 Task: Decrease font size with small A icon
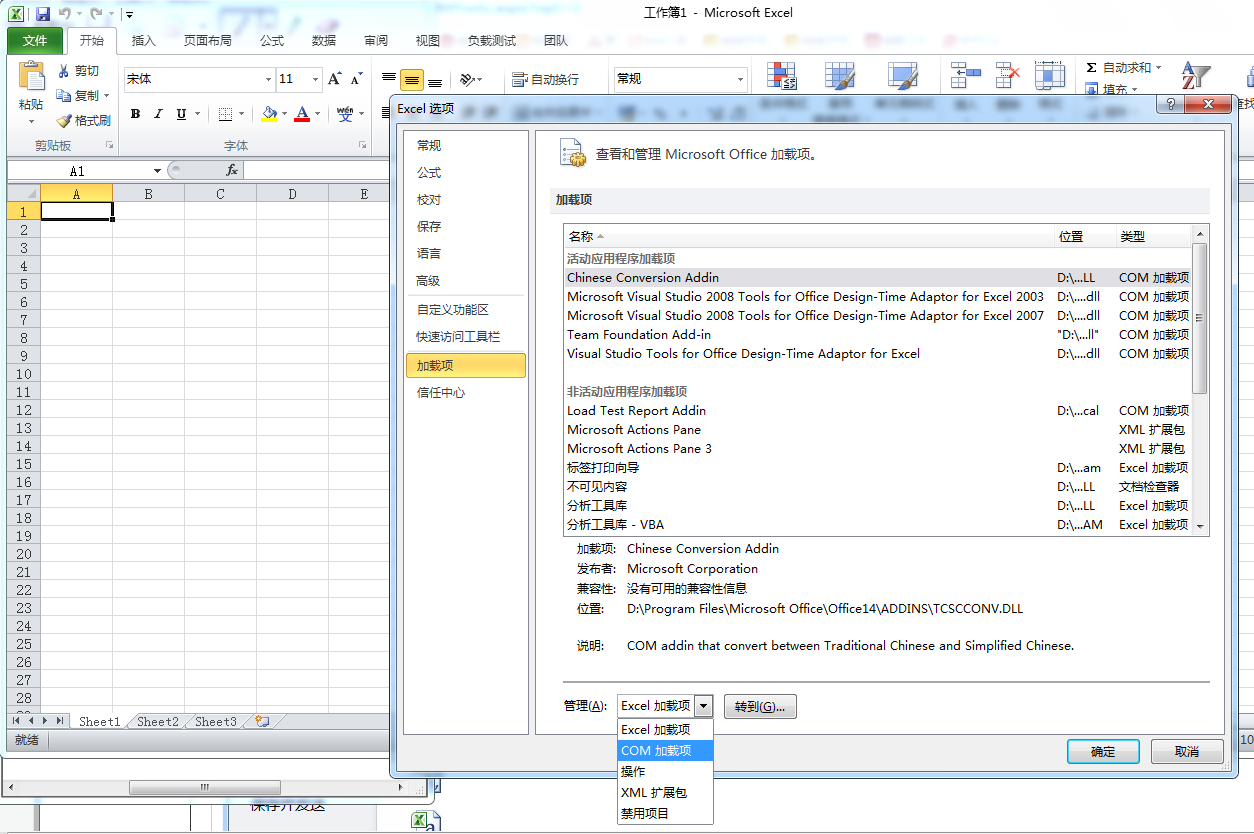356,79
